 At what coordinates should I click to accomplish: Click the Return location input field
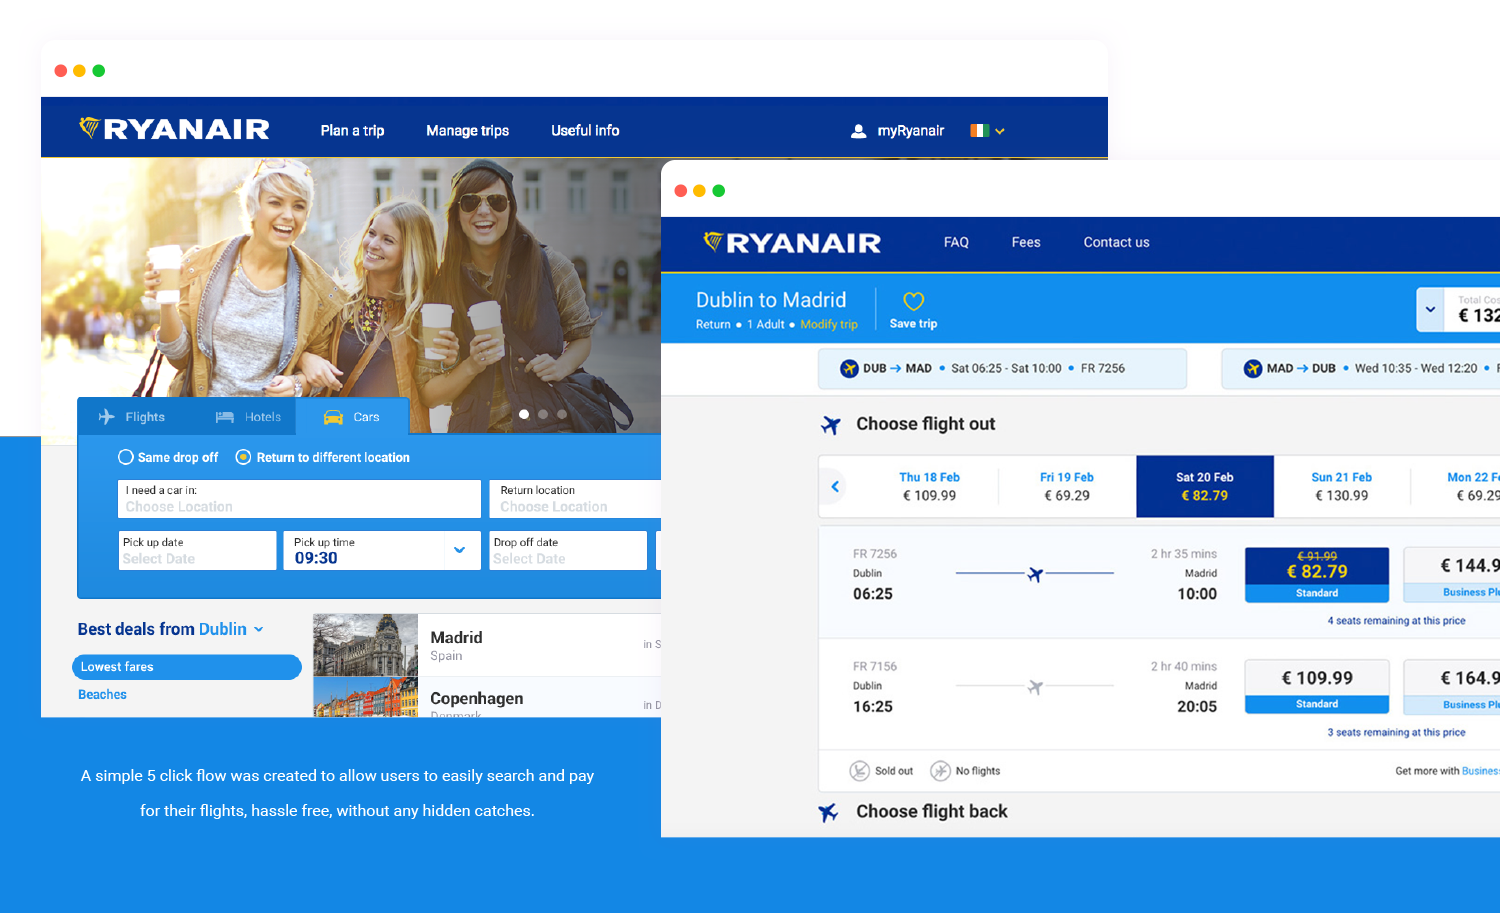pyautogui.click(x=577, y=499)
